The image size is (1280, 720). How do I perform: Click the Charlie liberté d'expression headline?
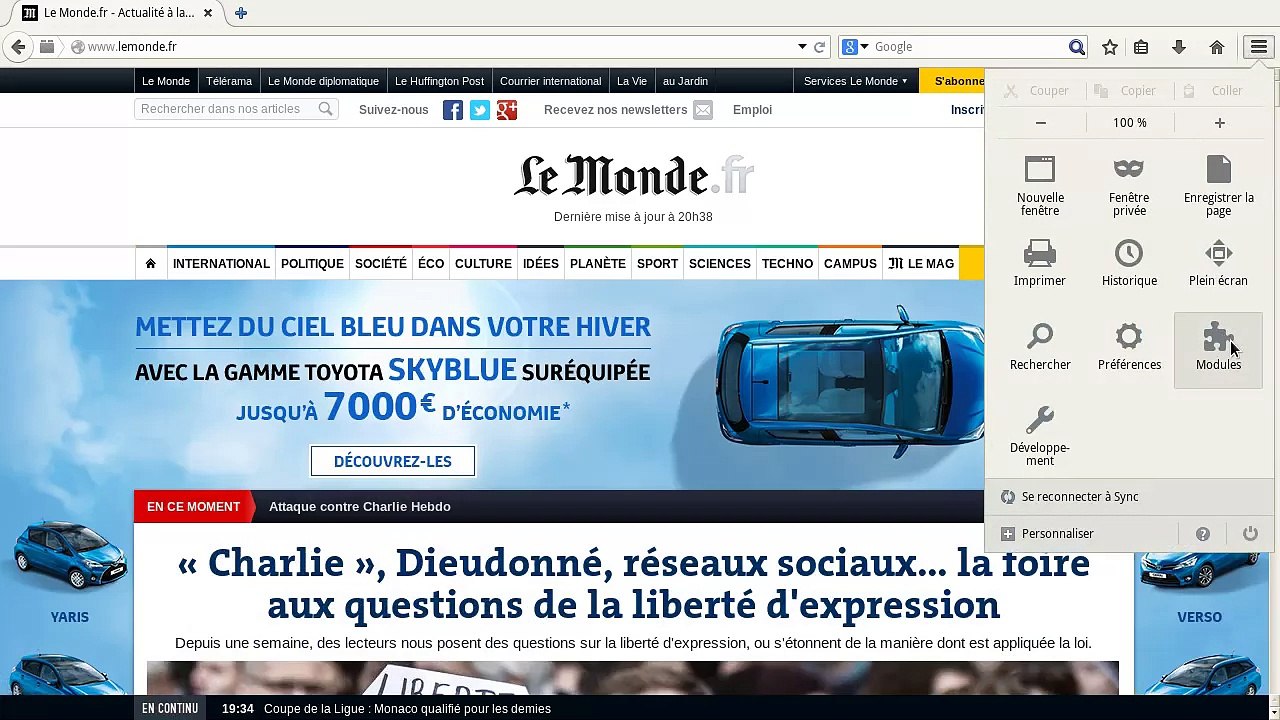634,584
